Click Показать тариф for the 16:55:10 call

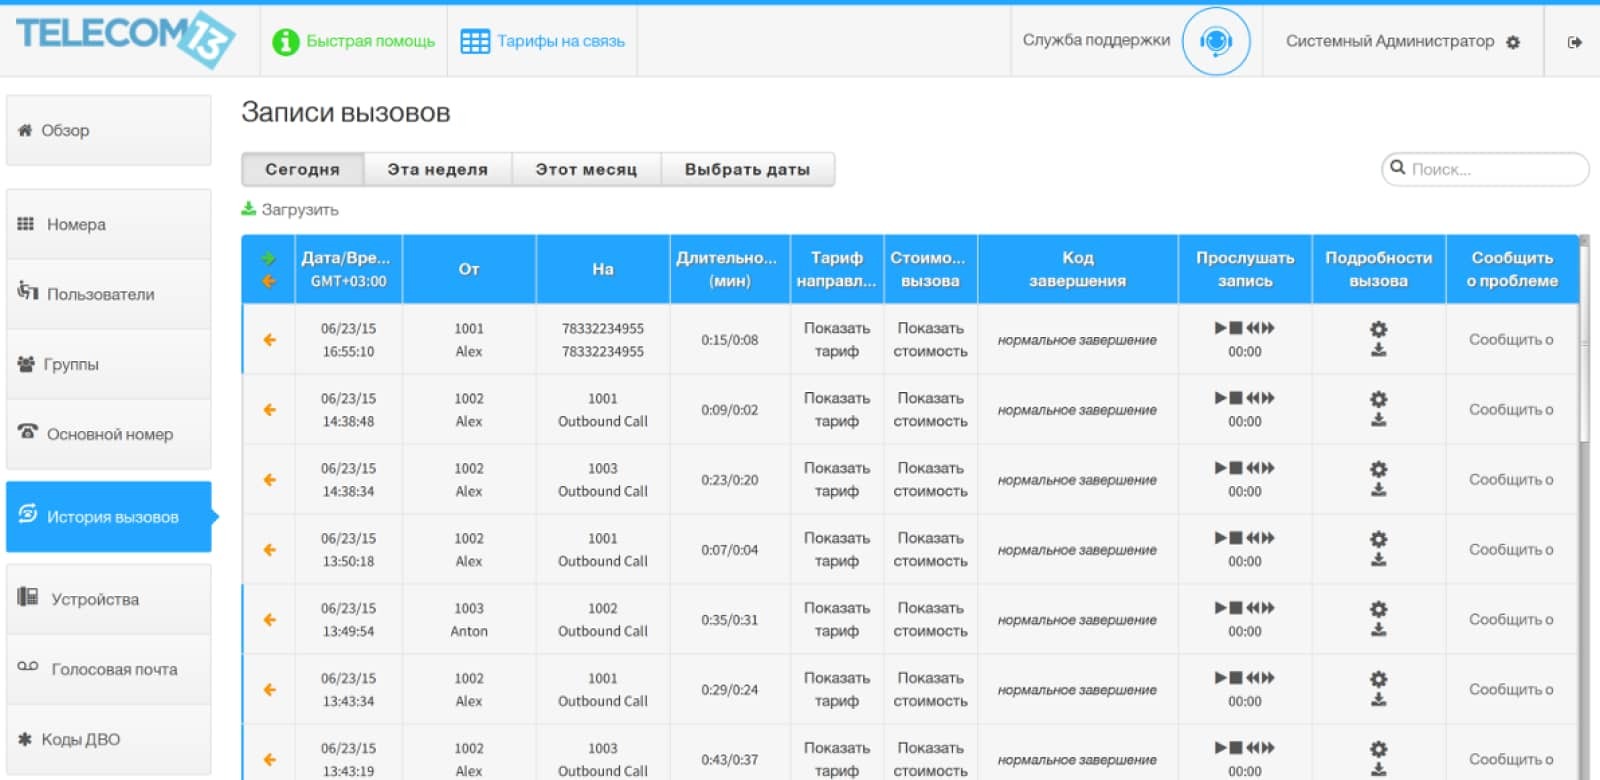836,339
